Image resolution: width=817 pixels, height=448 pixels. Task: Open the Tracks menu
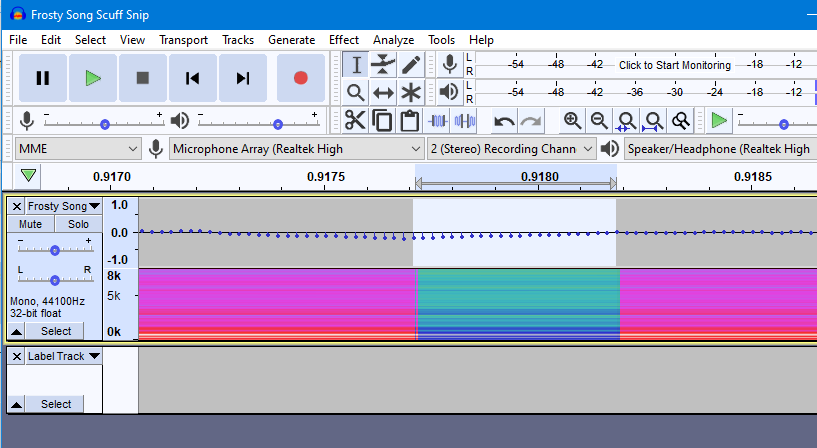coord(238,40)
